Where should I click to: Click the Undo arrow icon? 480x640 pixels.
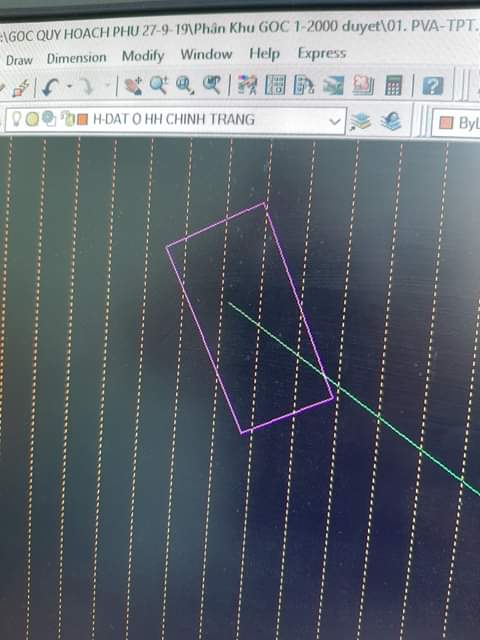click(x=50, y=87)
